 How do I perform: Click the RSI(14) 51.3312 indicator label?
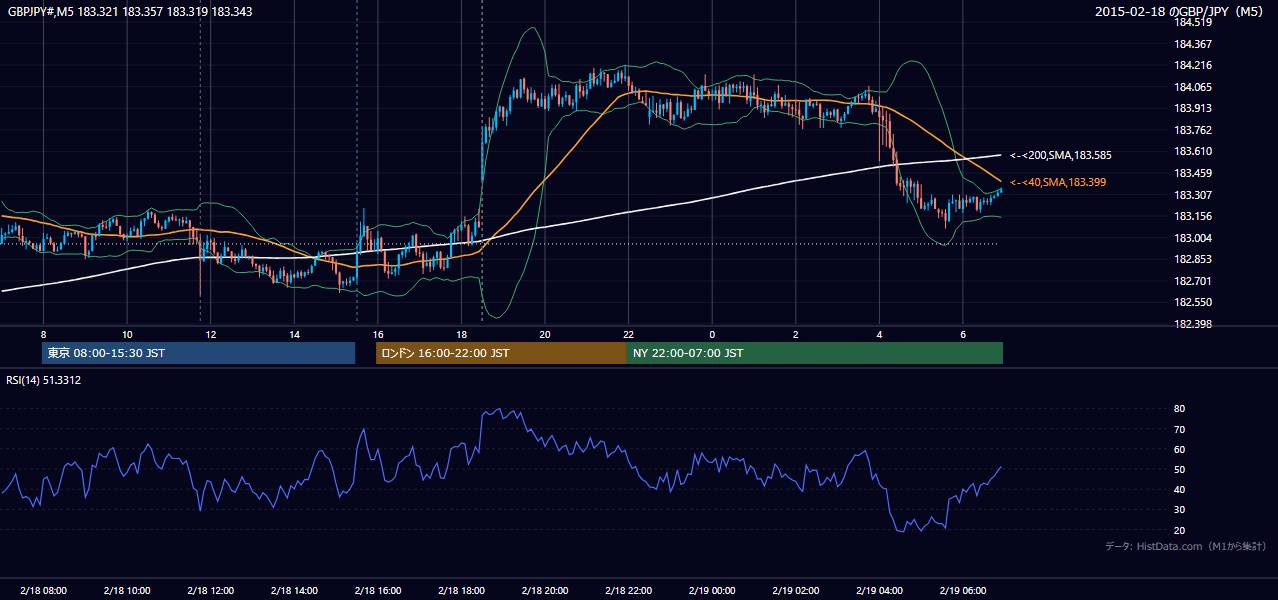pos(43,380)
